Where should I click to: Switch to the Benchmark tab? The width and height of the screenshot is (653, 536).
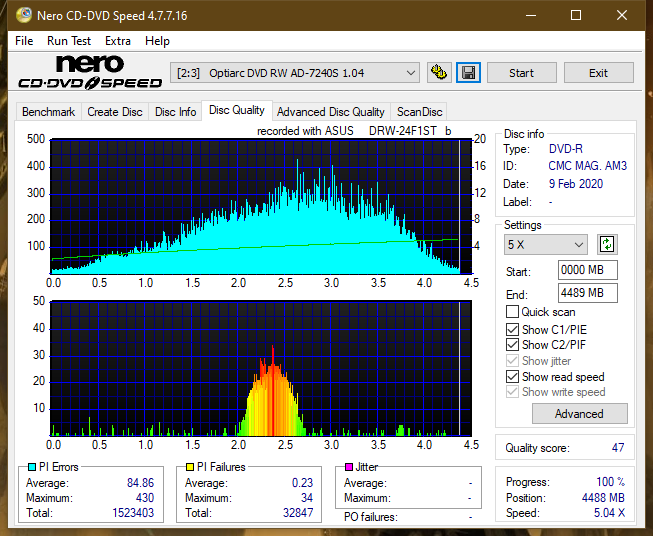[x=49, y=112]
